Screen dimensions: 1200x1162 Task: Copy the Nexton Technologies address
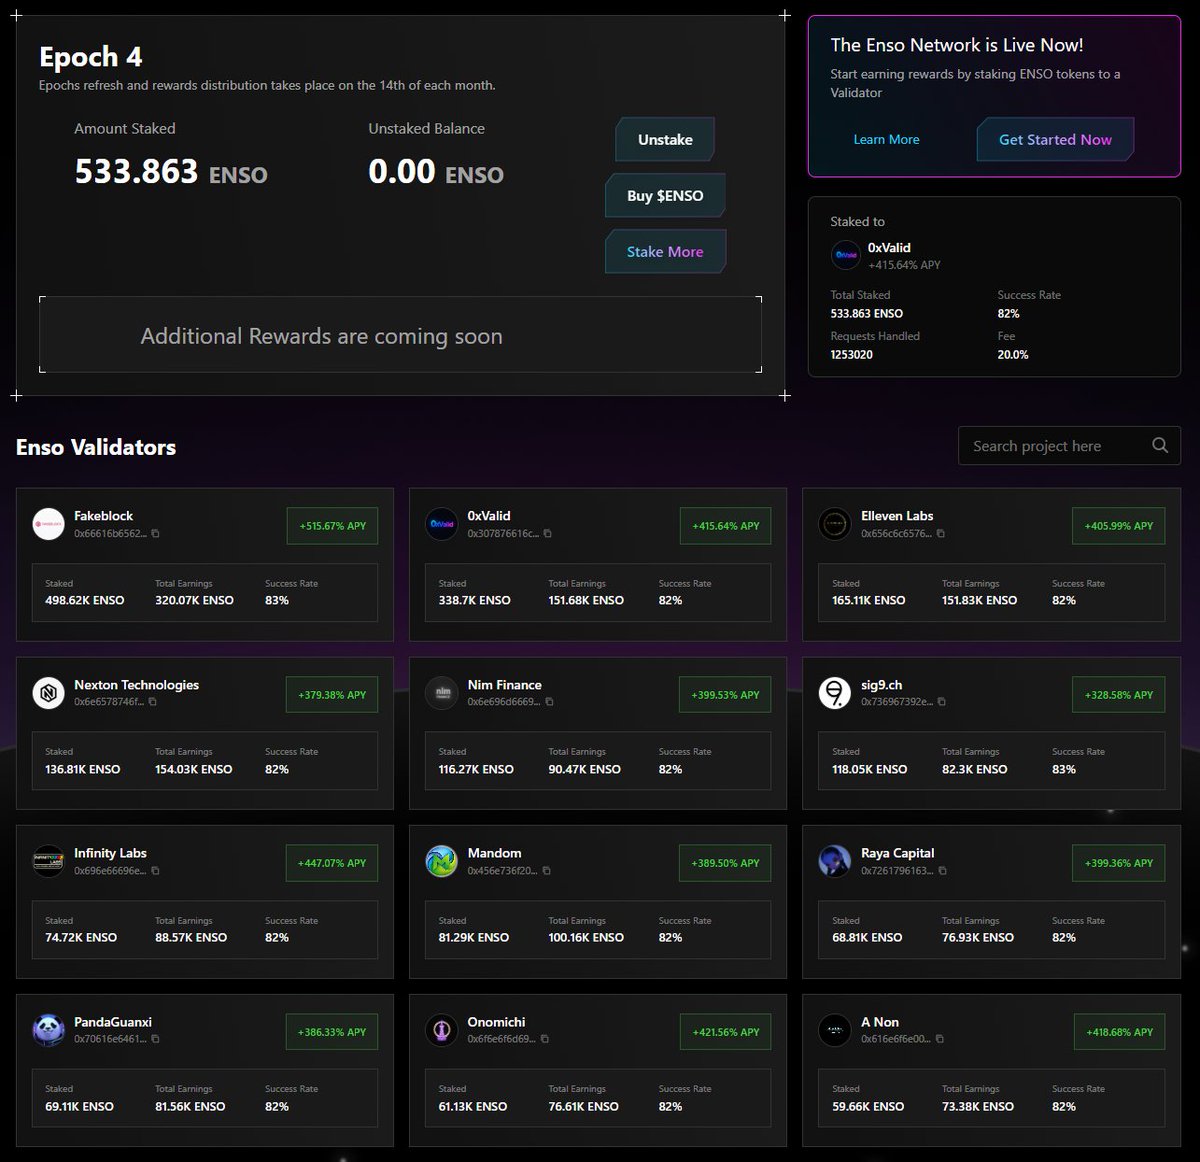coord(152,702)
